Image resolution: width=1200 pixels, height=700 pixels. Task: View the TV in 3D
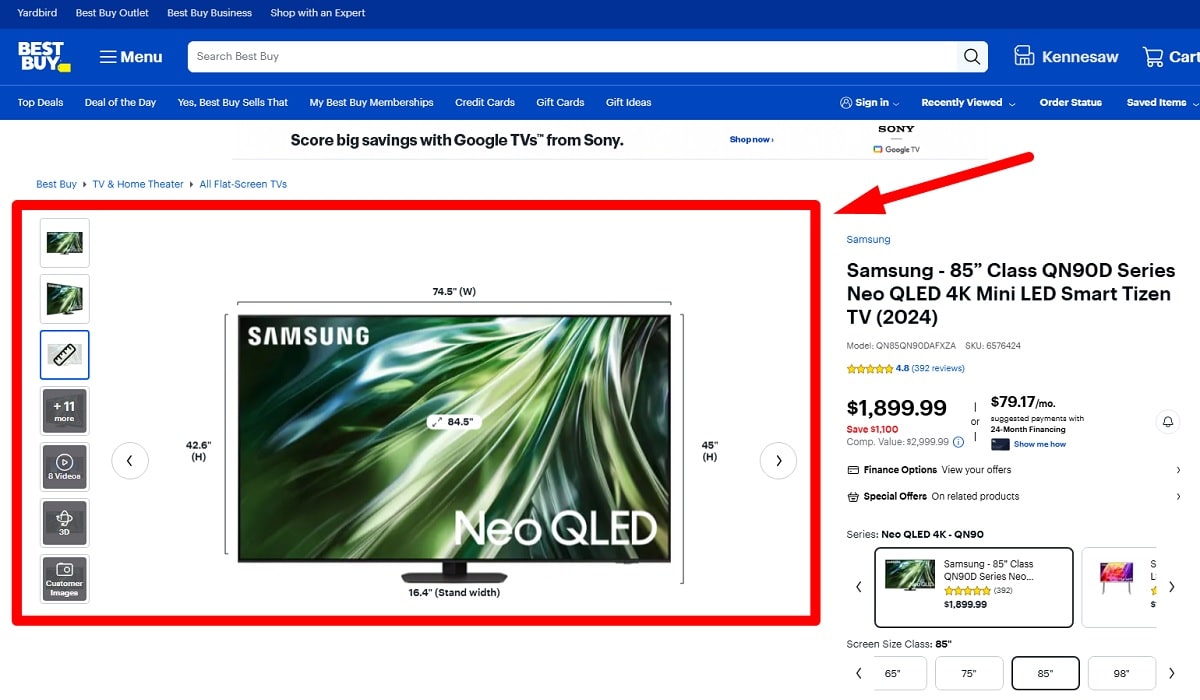pos(64,522)
